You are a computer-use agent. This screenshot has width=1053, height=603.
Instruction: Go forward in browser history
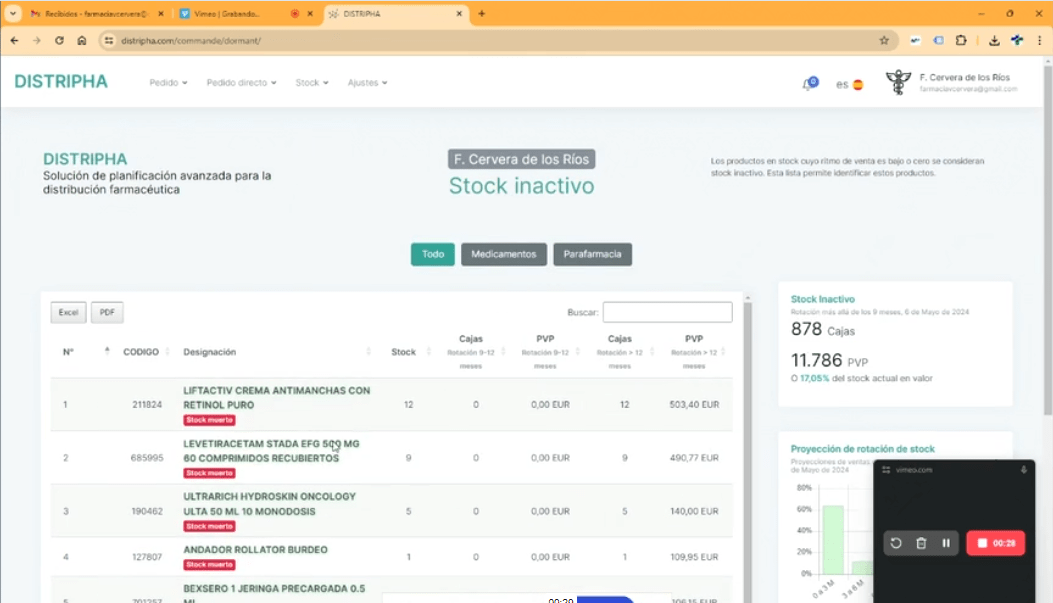point(37,40)
